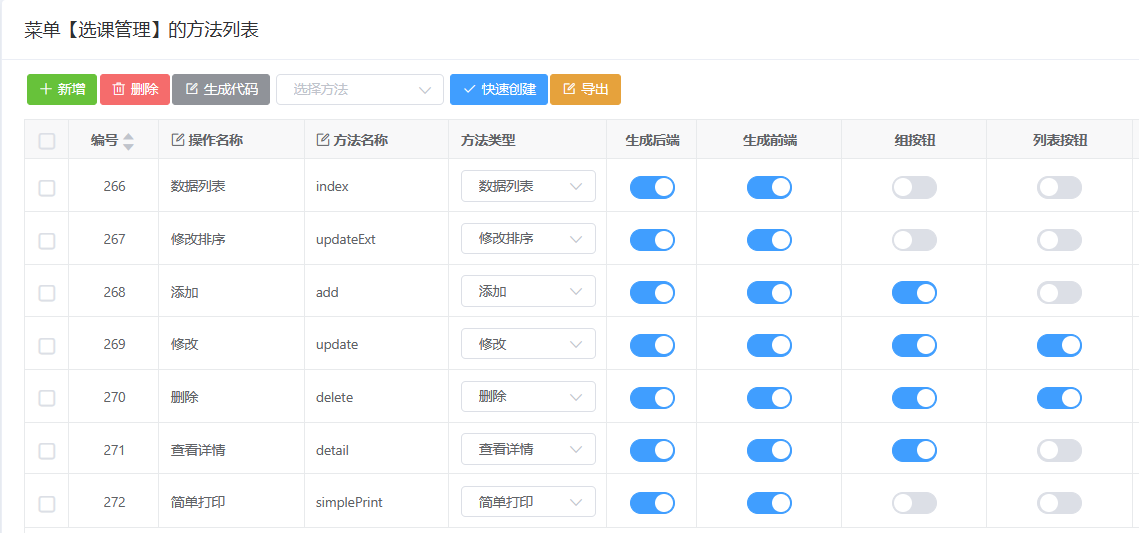Click the checkmark icon on 快速创建 button

click(x=469, y=89)
